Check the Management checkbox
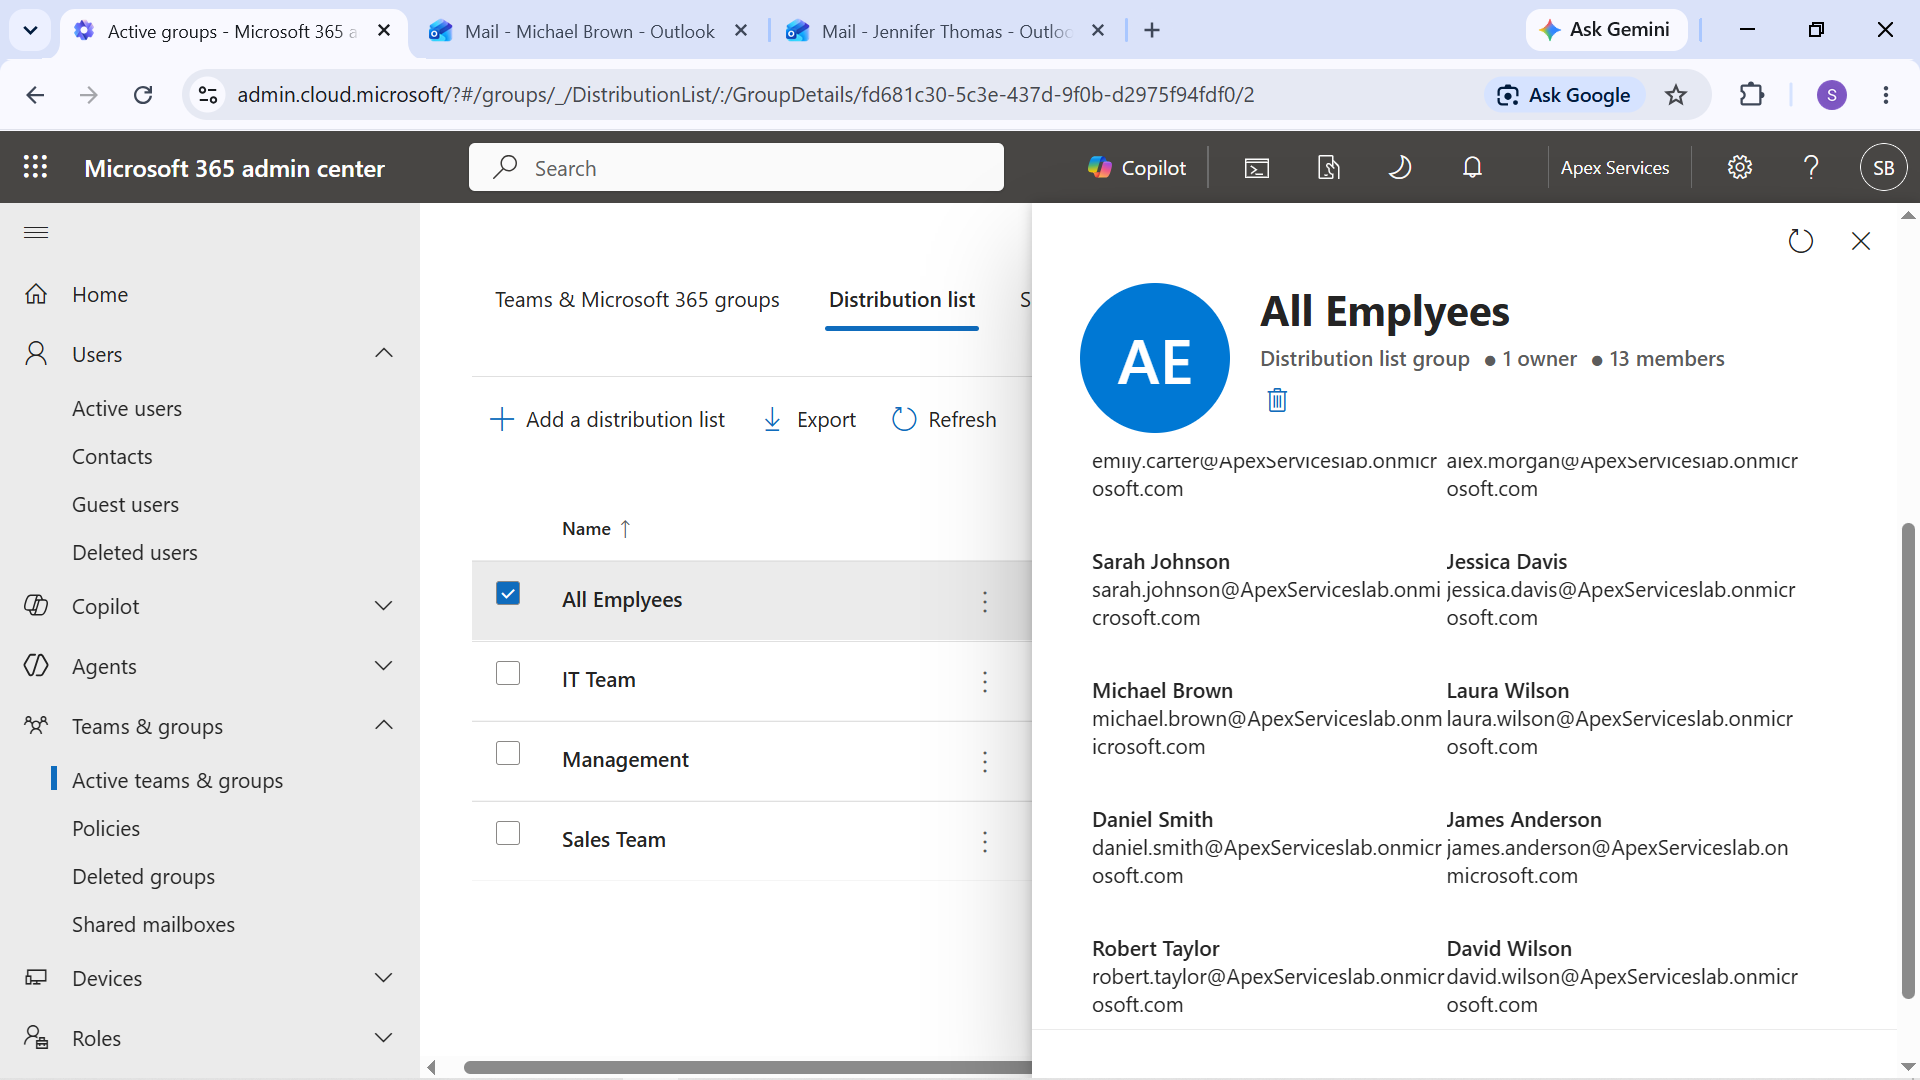1920x1080 pixels. pyautogui.click(x=508, y=753)
